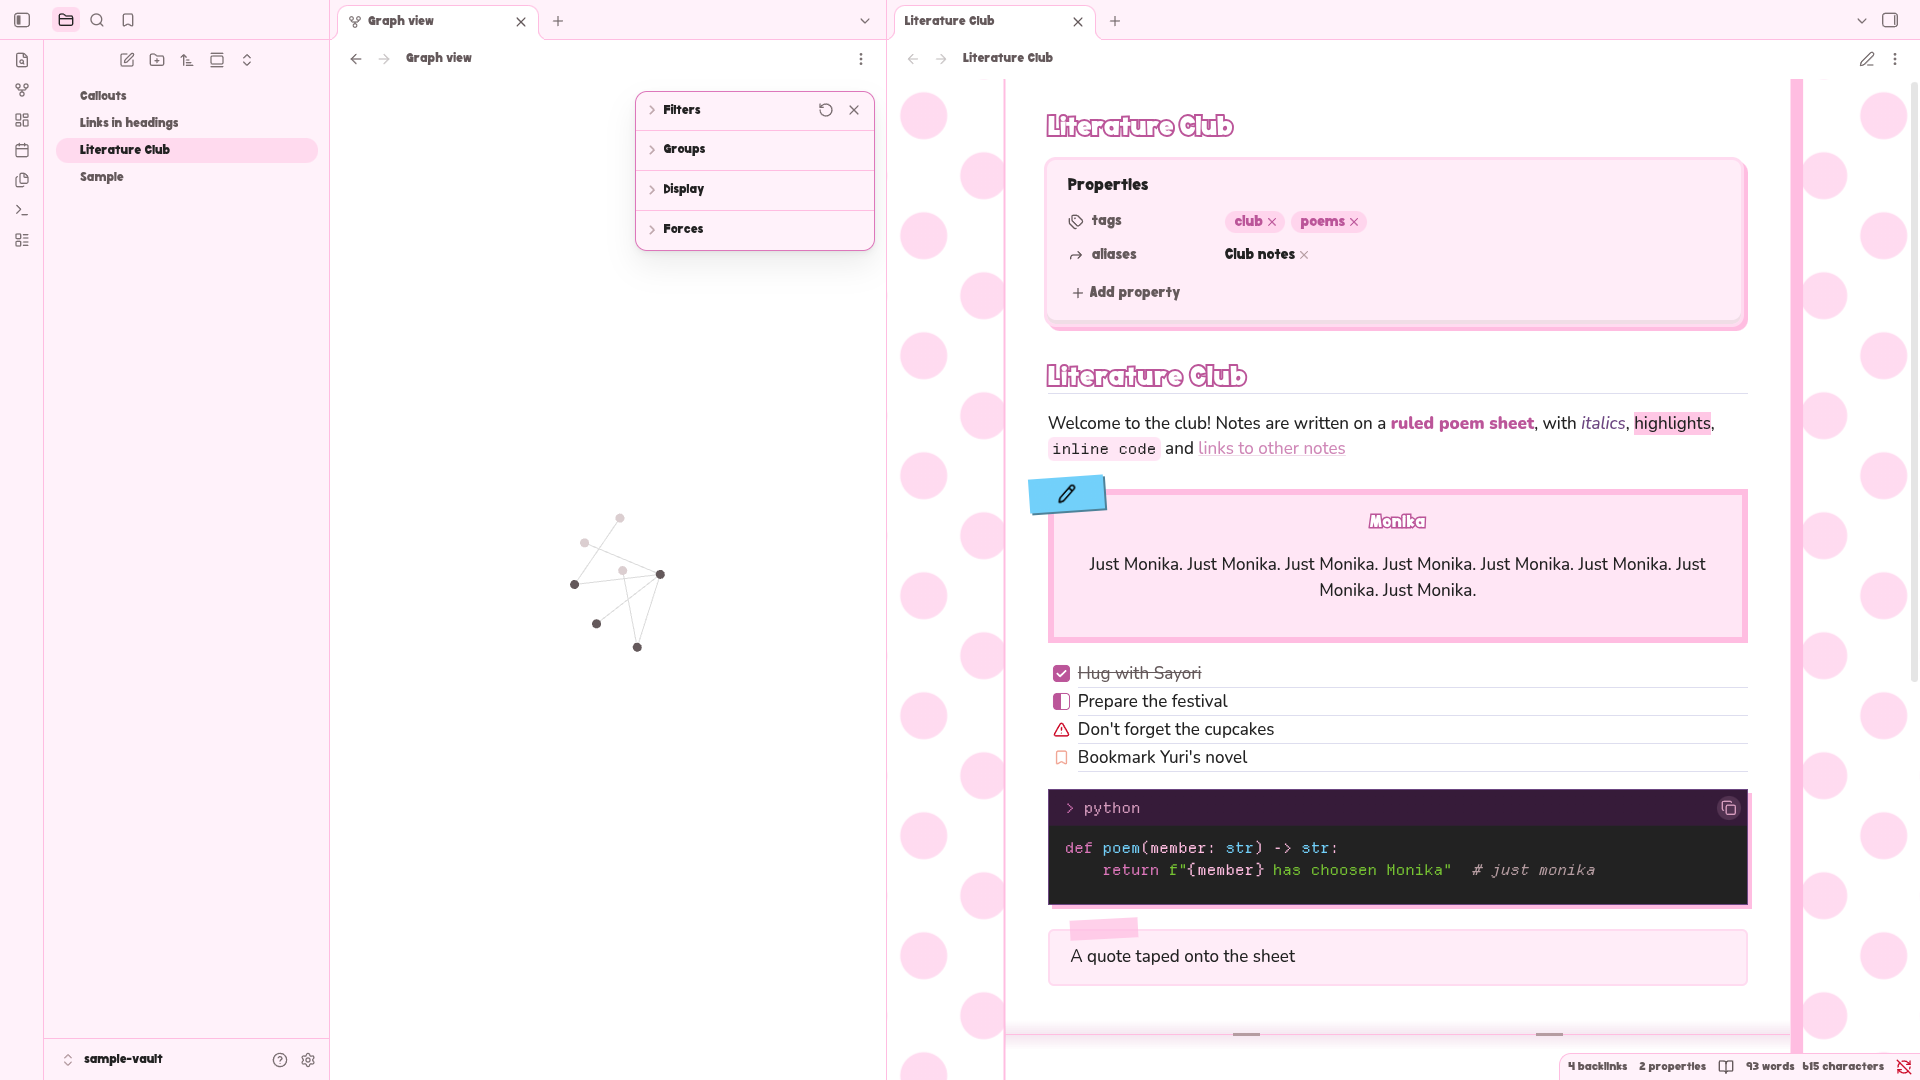
Task: Toggle the left sidebar collapse icon
Action: [x=22, y=20]
